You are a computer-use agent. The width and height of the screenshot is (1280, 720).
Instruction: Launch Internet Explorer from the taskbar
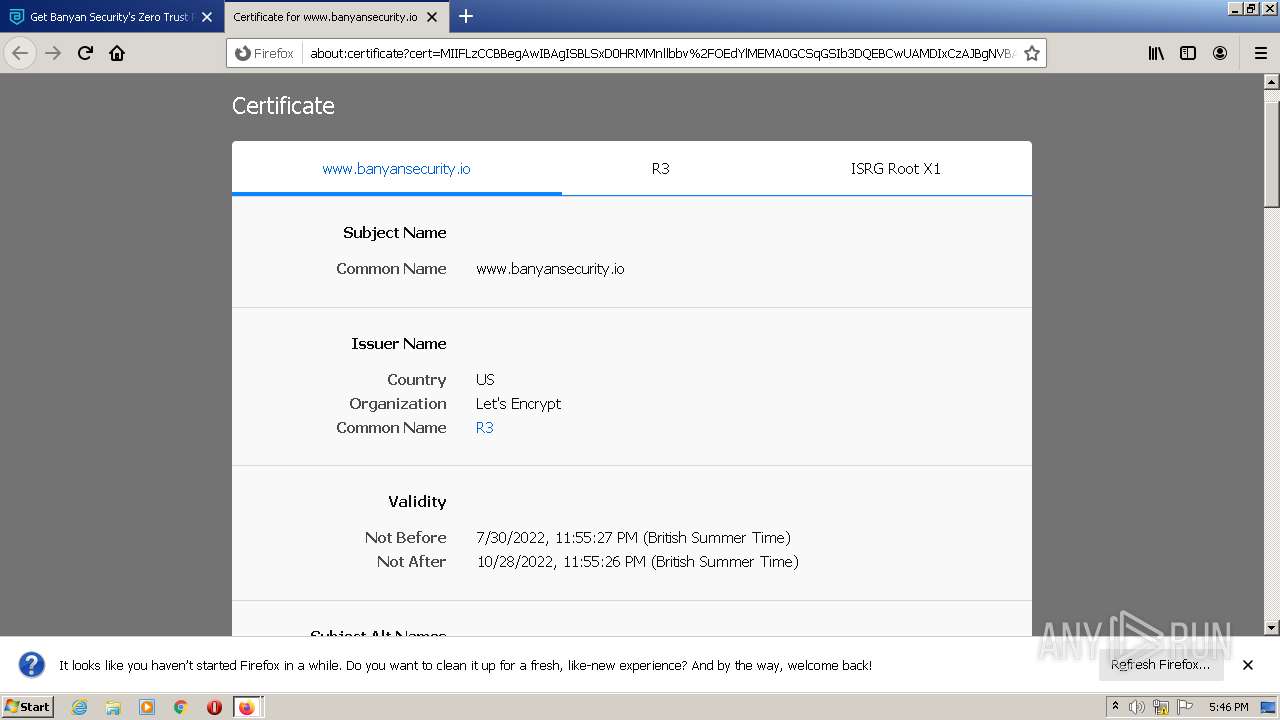pyautogui.click(x=79, y=707)
